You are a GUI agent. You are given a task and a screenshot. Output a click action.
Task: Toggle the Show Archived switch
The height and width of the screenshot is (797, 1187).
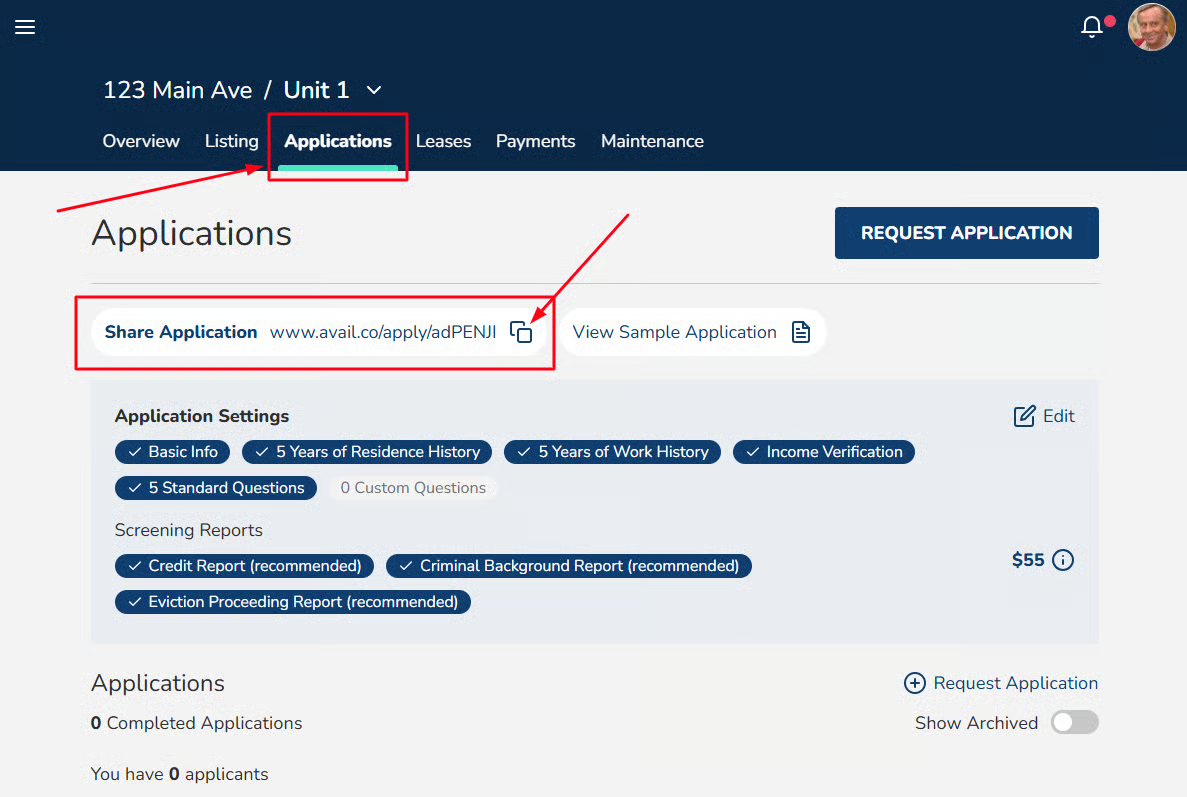(1074, 723)
